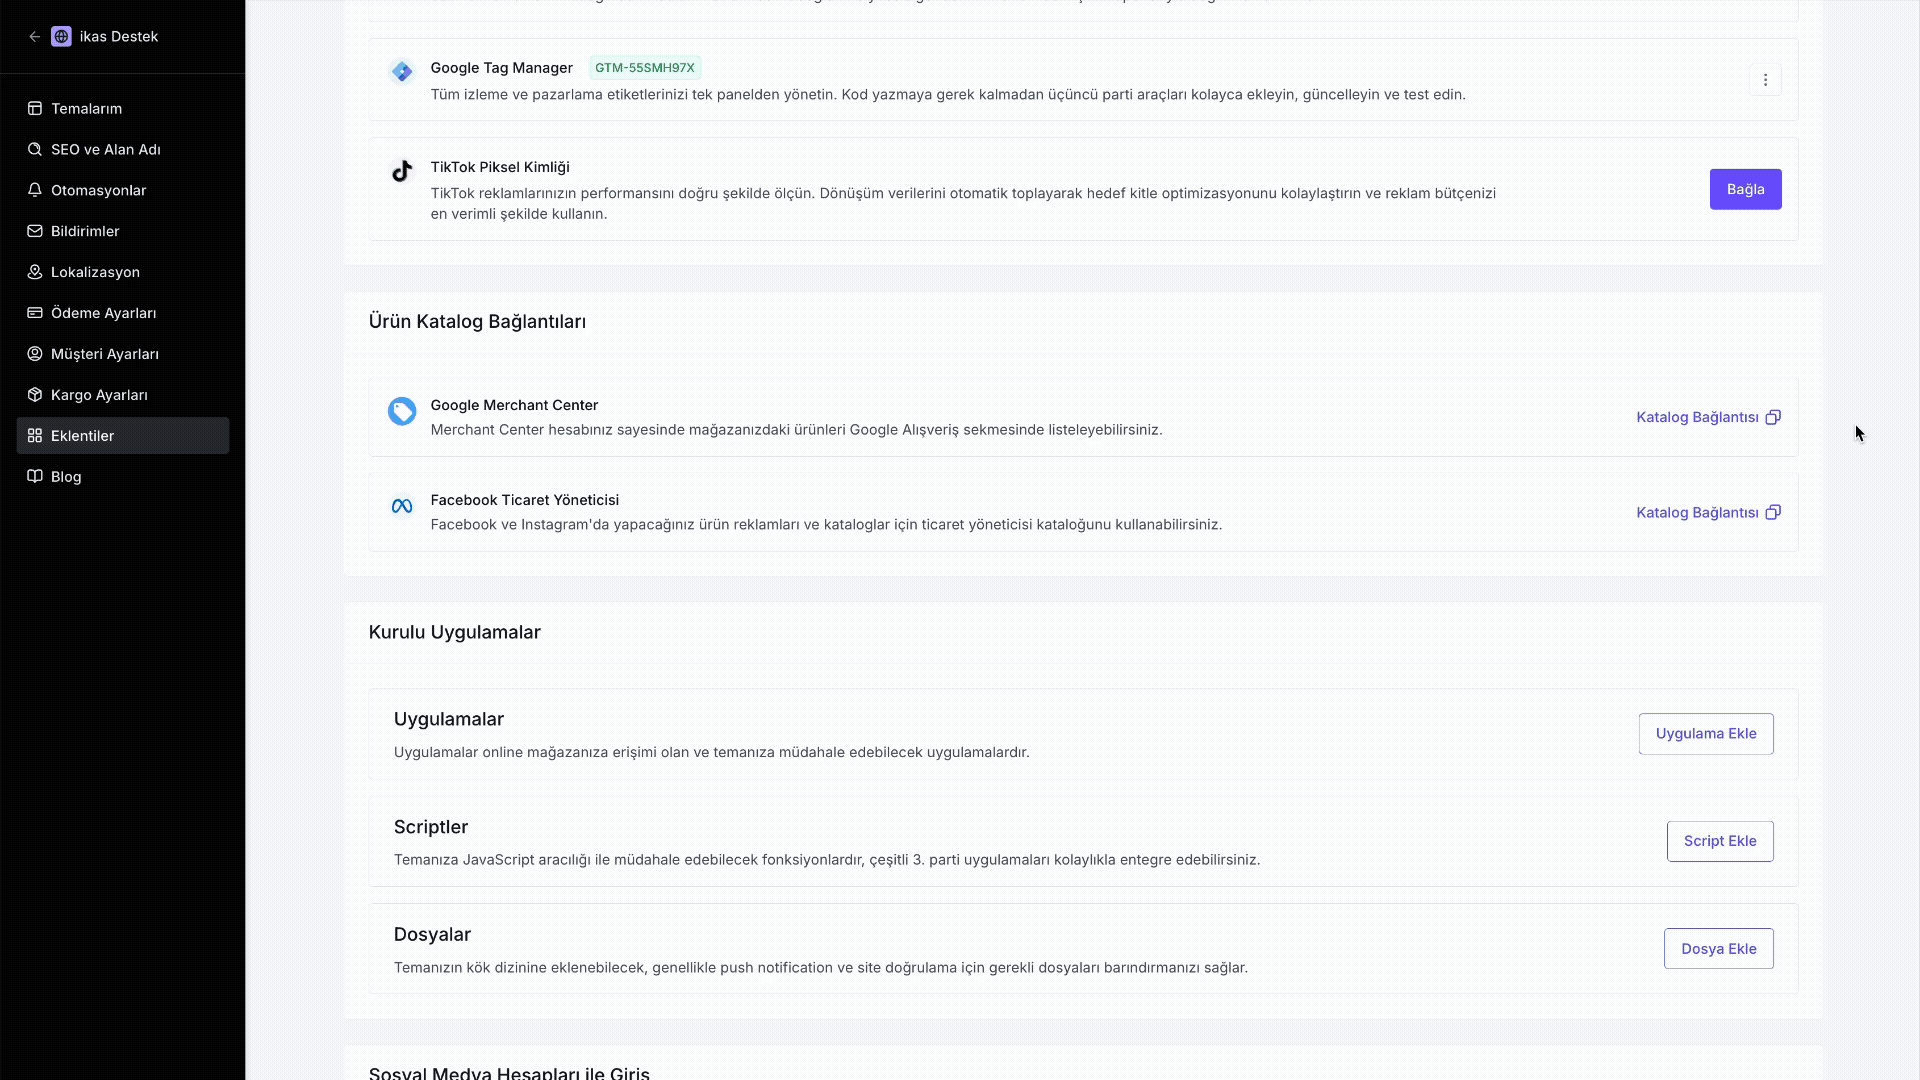Click the Google Merchant Center tag icon
The height and width of the screenshot is (1080, 1920).
tap(402, 411)
